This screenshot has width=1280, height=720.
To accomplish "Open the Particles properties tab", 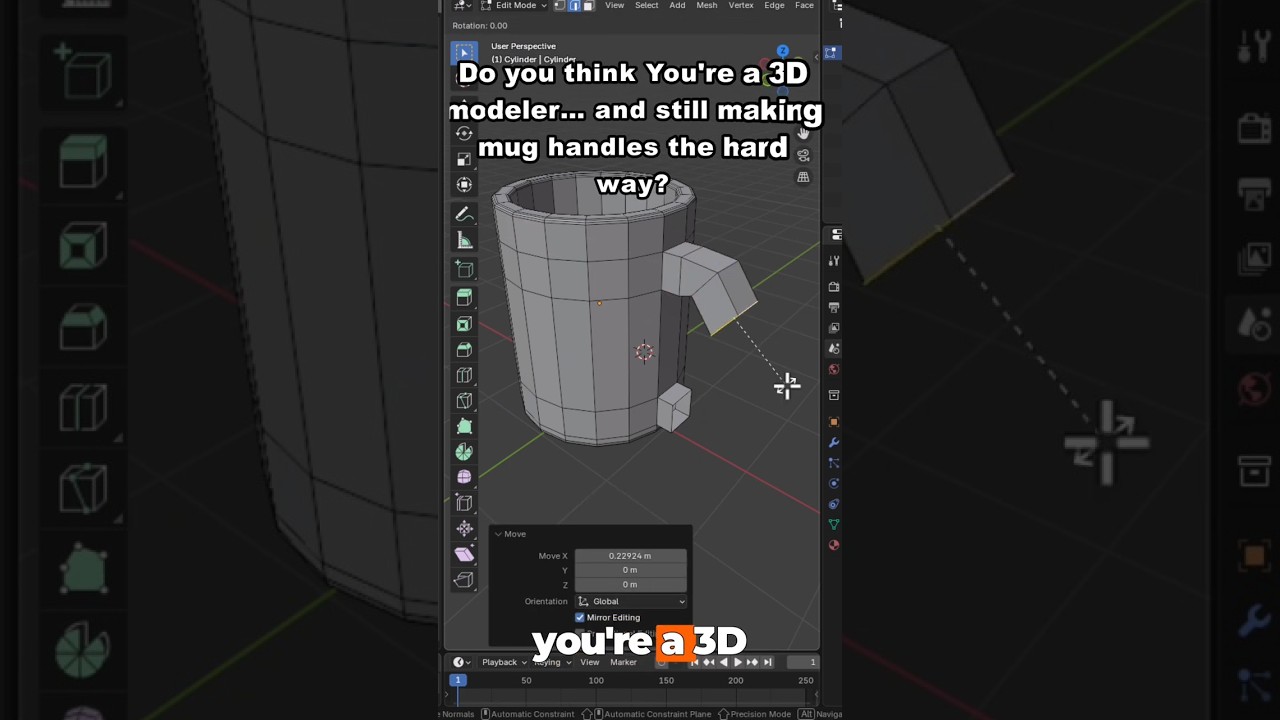I will tap(834, 463).
